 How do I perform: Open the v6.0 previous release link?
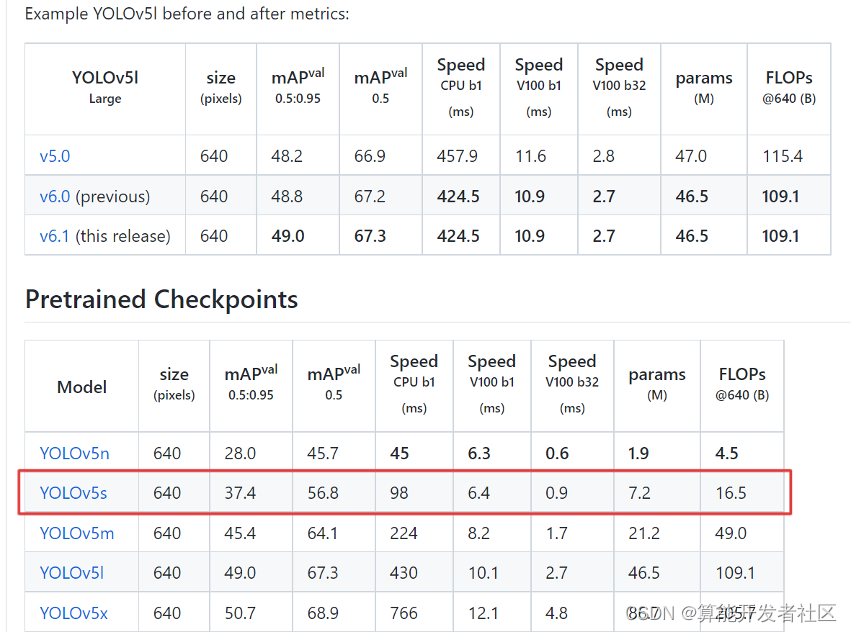pyautogui.click(x=55, y=196)
